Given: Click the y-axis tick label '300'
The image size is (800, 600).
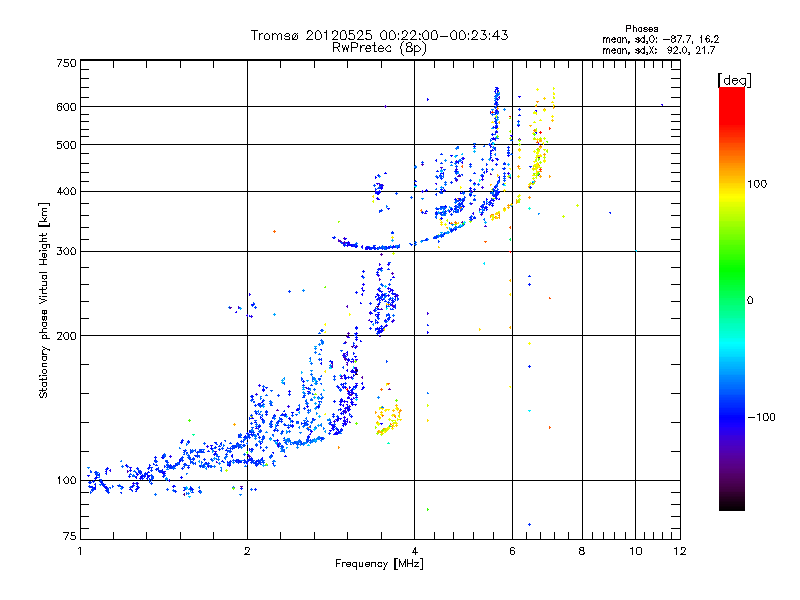Looking at the screenshot, I should (66, 251).
